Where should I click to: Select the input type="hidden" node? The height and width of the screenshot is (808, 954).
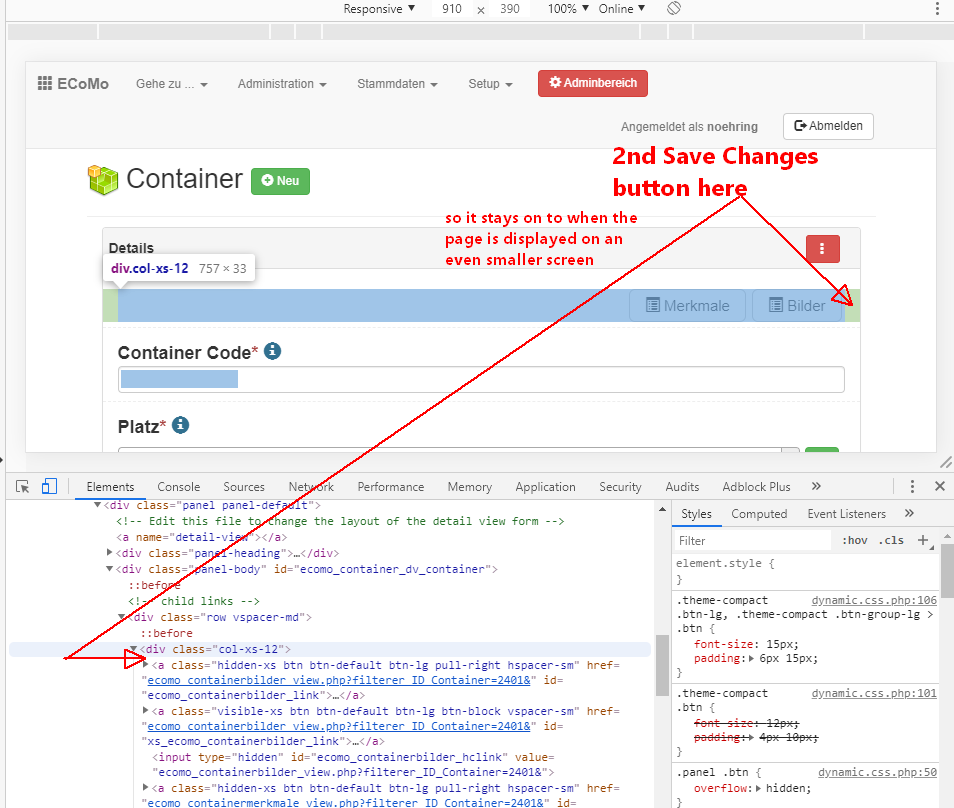353,765
